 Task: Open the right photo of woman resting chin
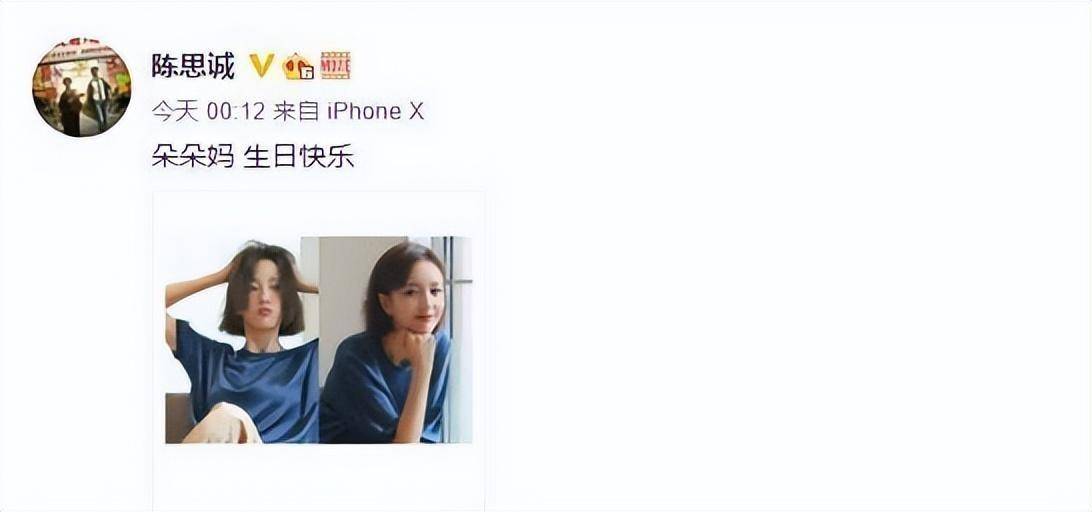[x=396, y=340]
